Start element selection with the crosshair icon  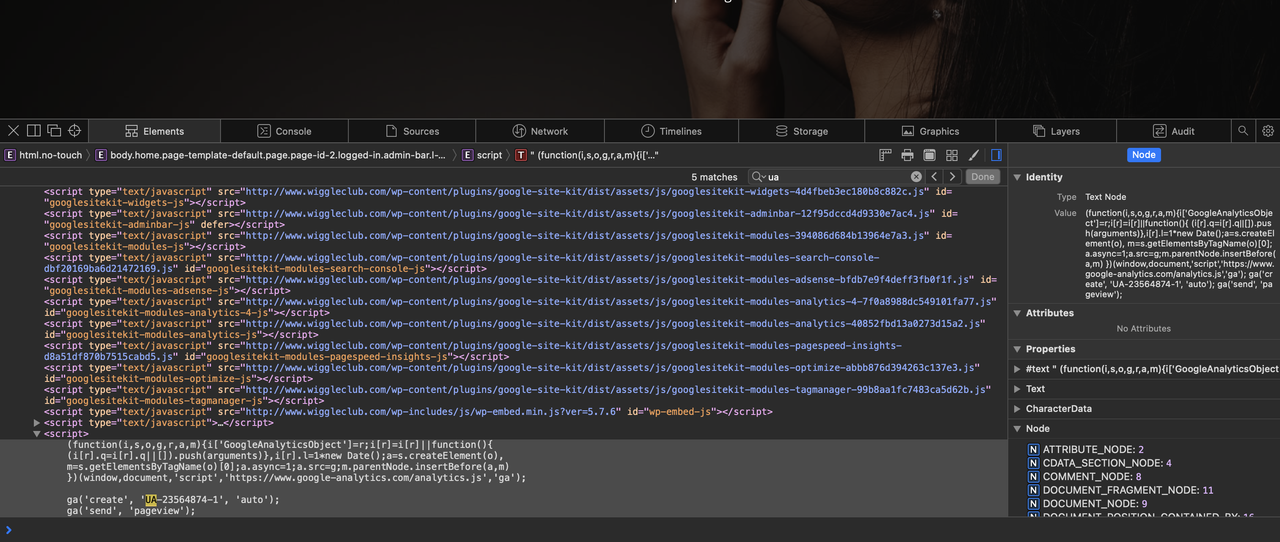point(74,131)
